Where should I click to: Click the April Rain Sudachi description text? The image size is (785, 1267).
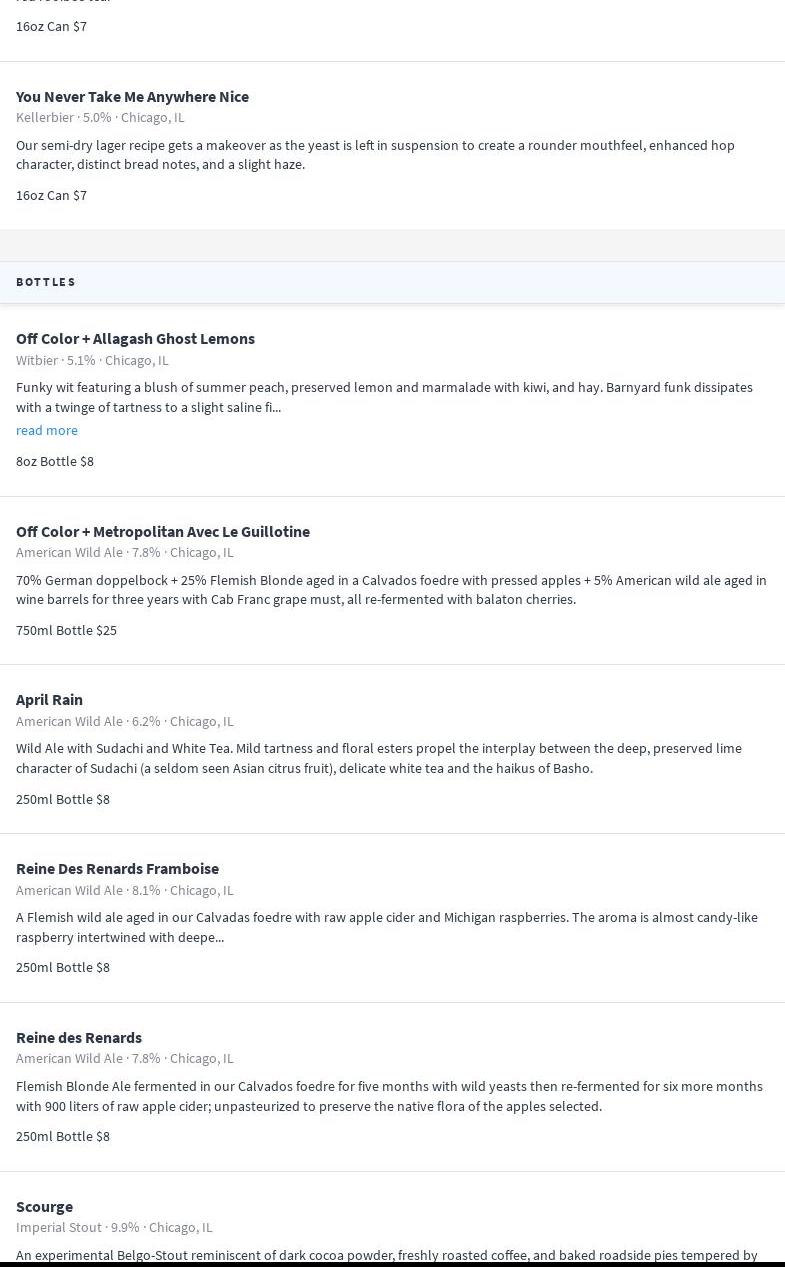(378, 758)
